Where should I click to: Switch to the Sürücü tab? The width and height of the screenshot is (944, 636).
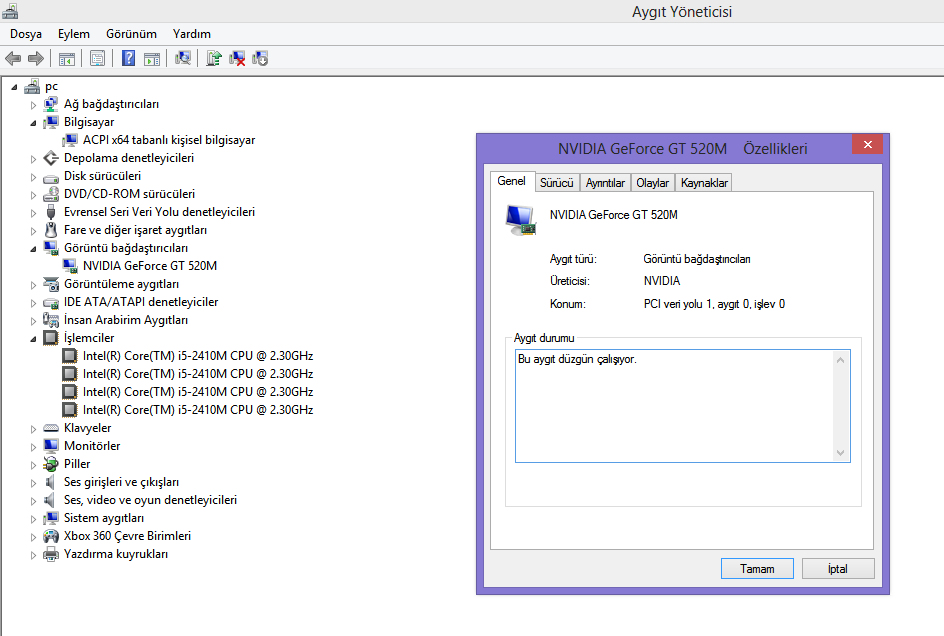(556, 182)
